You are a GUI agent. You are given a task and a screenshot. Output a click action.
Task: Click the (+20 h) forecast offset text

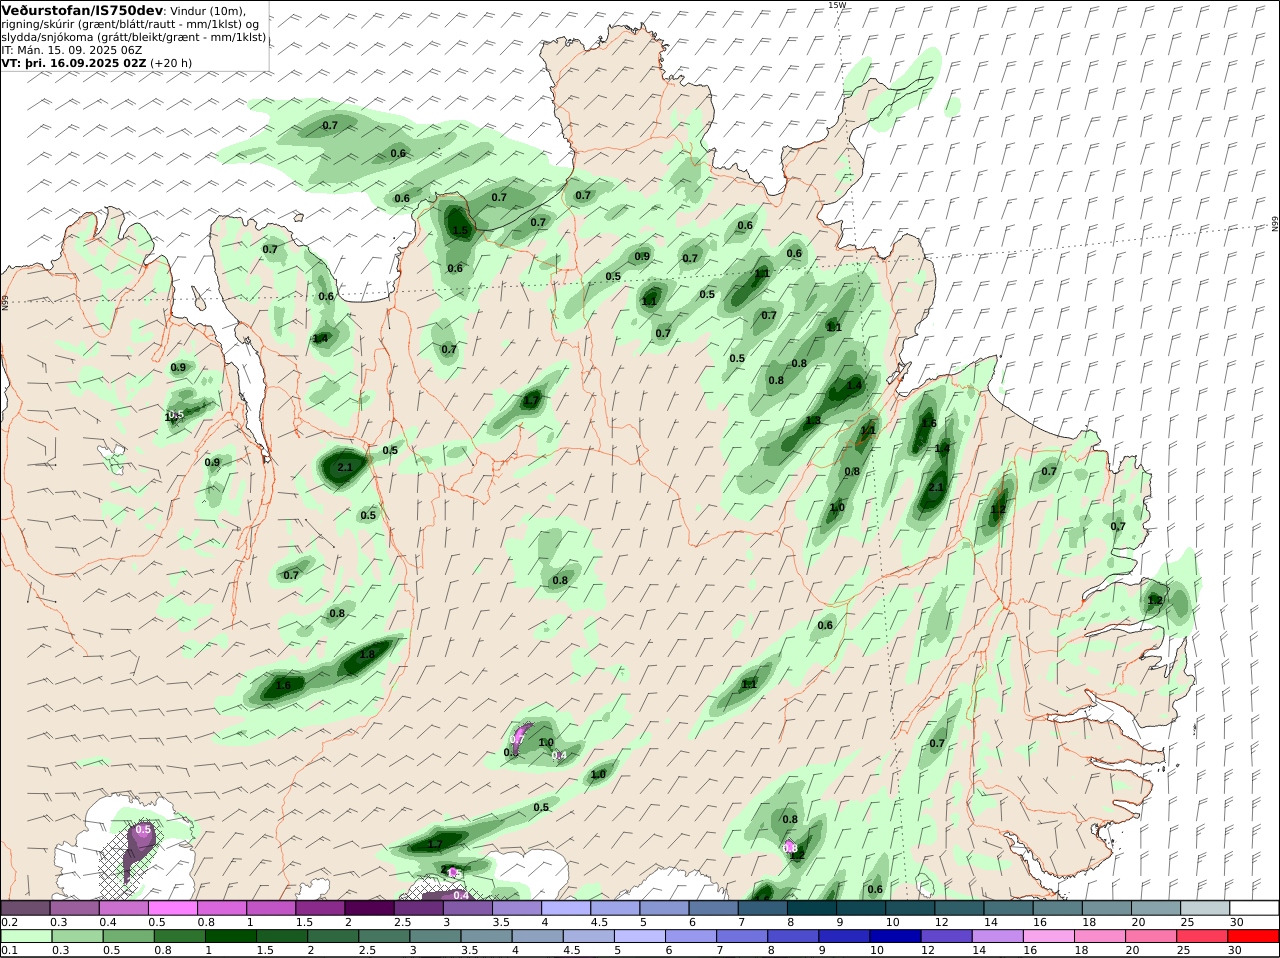tap(171, 62)
